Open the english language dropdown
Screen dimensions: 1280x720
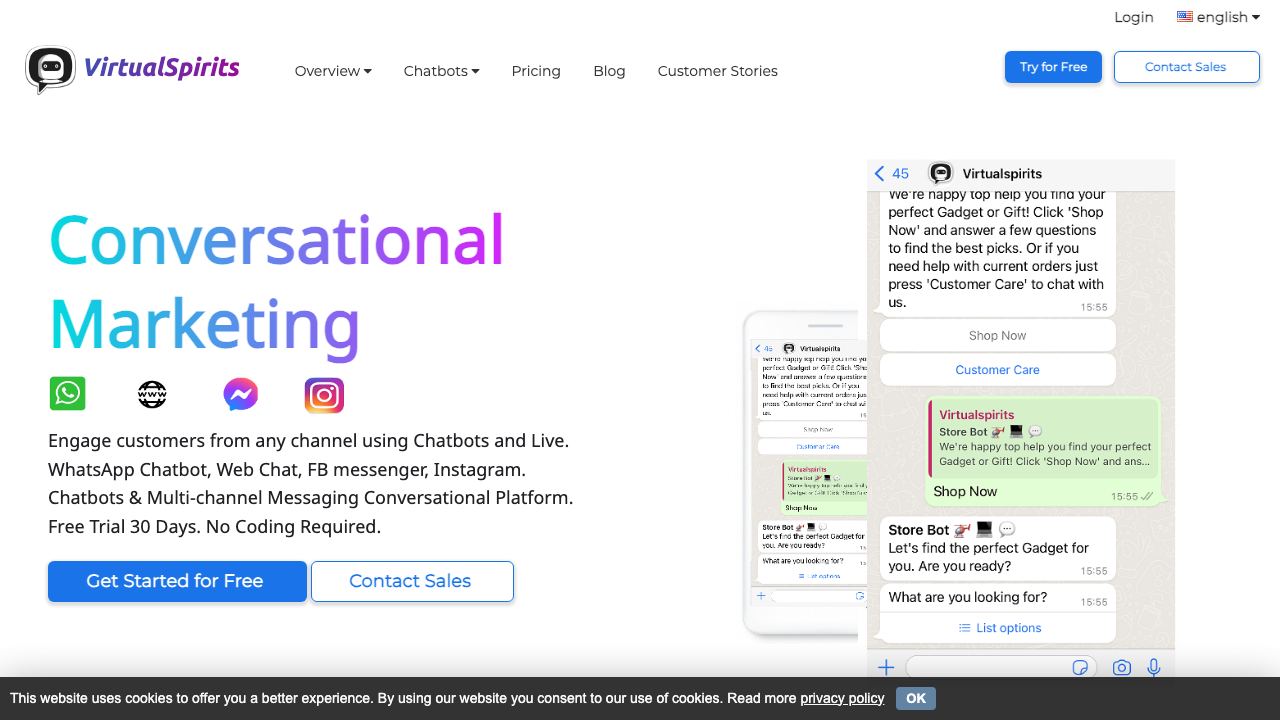[1218, 17]
